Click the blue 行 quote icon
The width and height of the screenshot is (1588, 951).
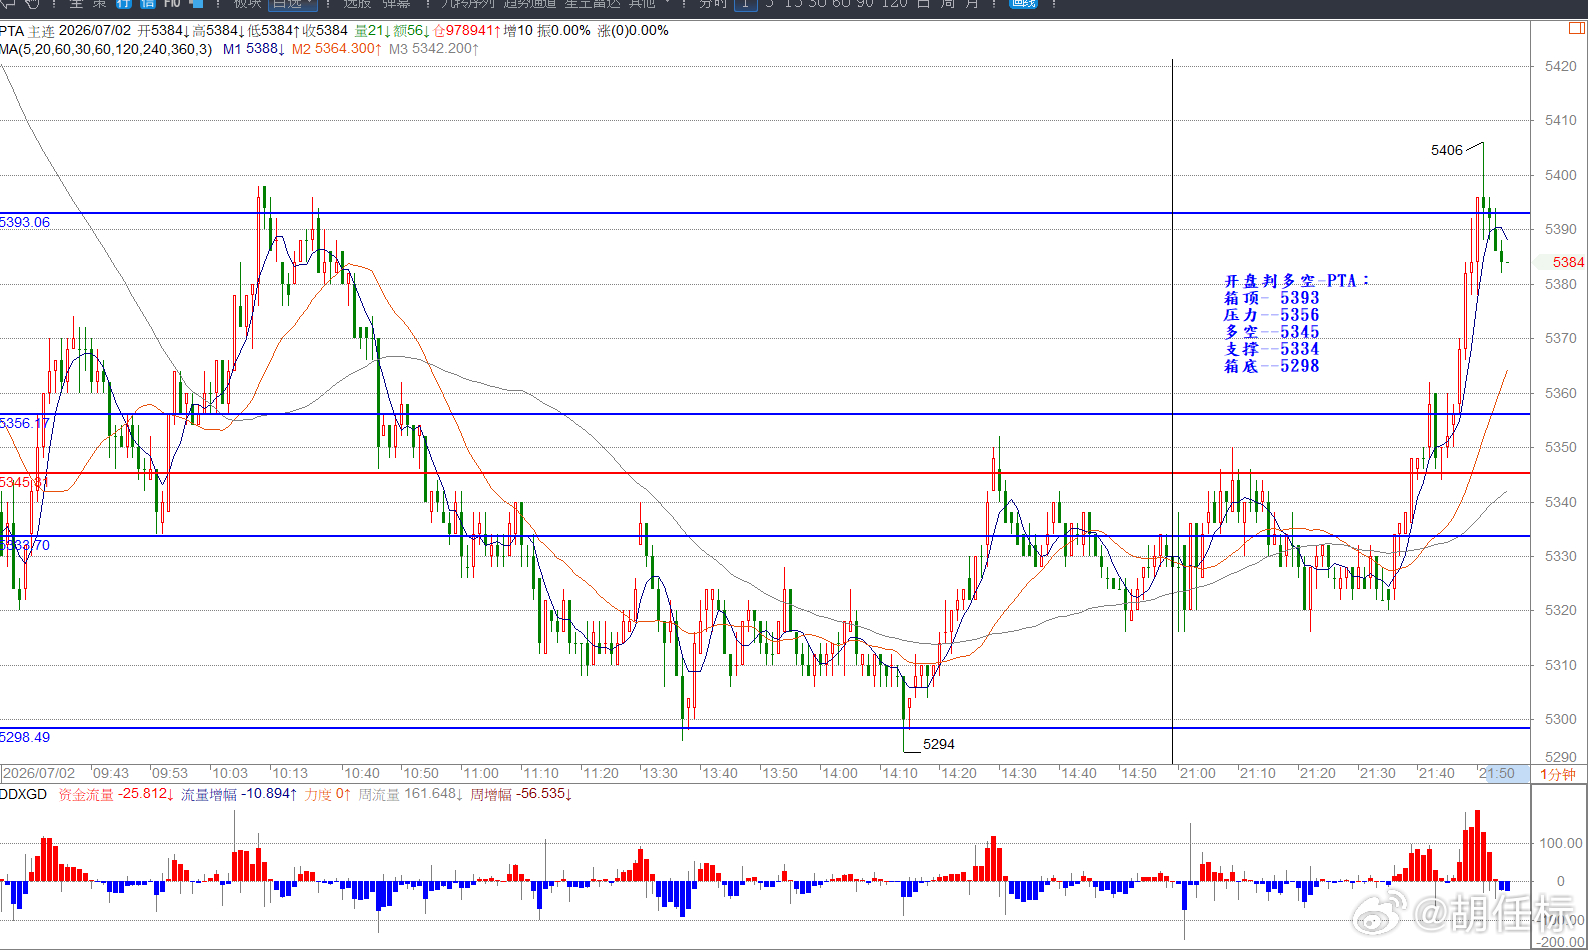[124, 4]
